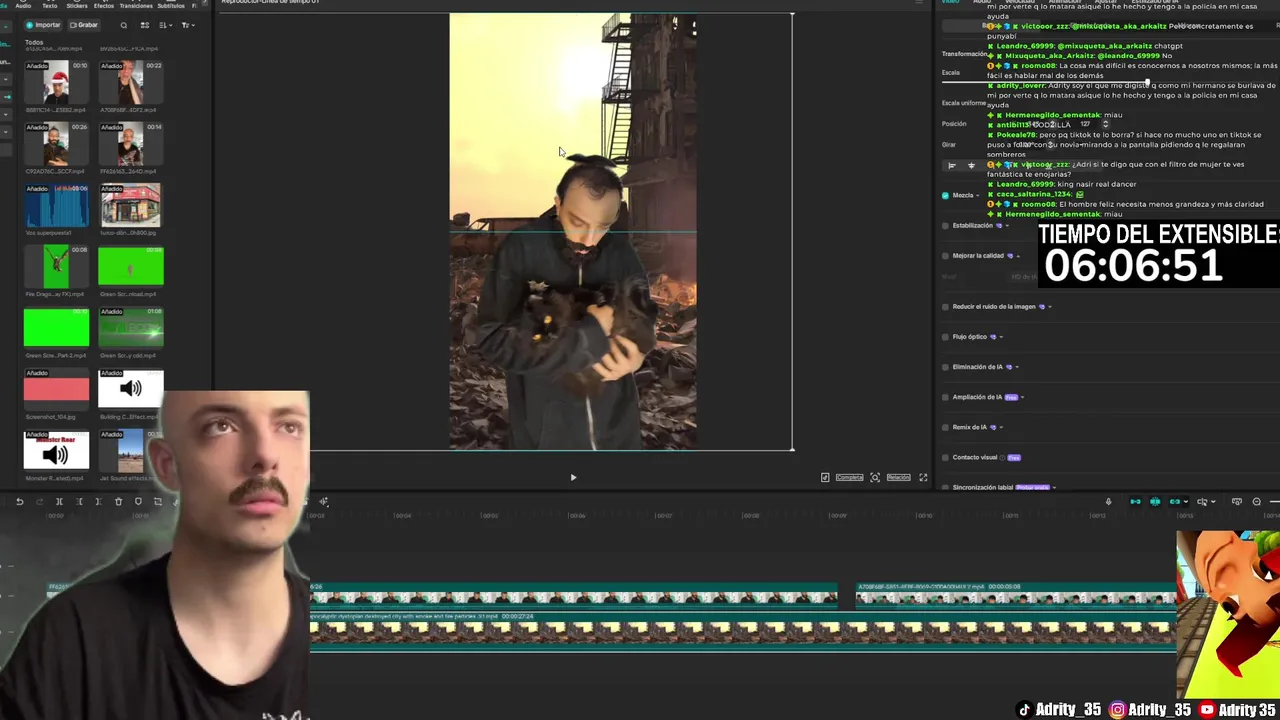The height and width of the screenshot is (720, 1280).
Task: Open the Completa quality dropdown
Action: pos(849,478)
